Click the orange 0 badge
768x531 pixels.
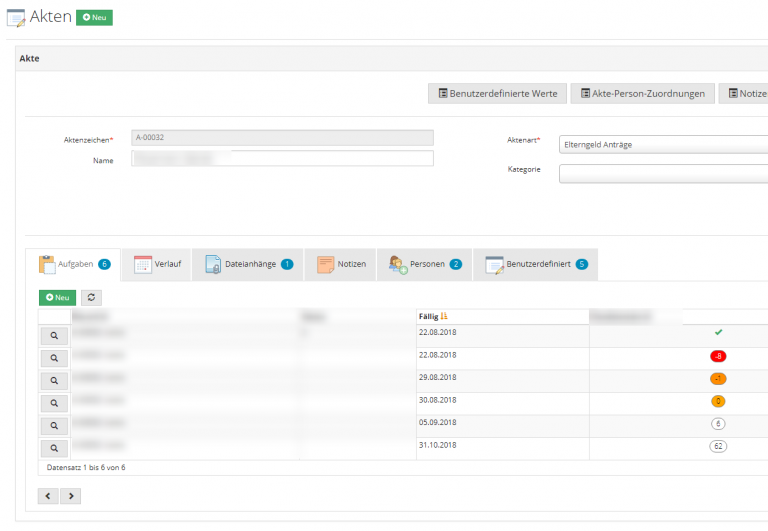[718, 401]
